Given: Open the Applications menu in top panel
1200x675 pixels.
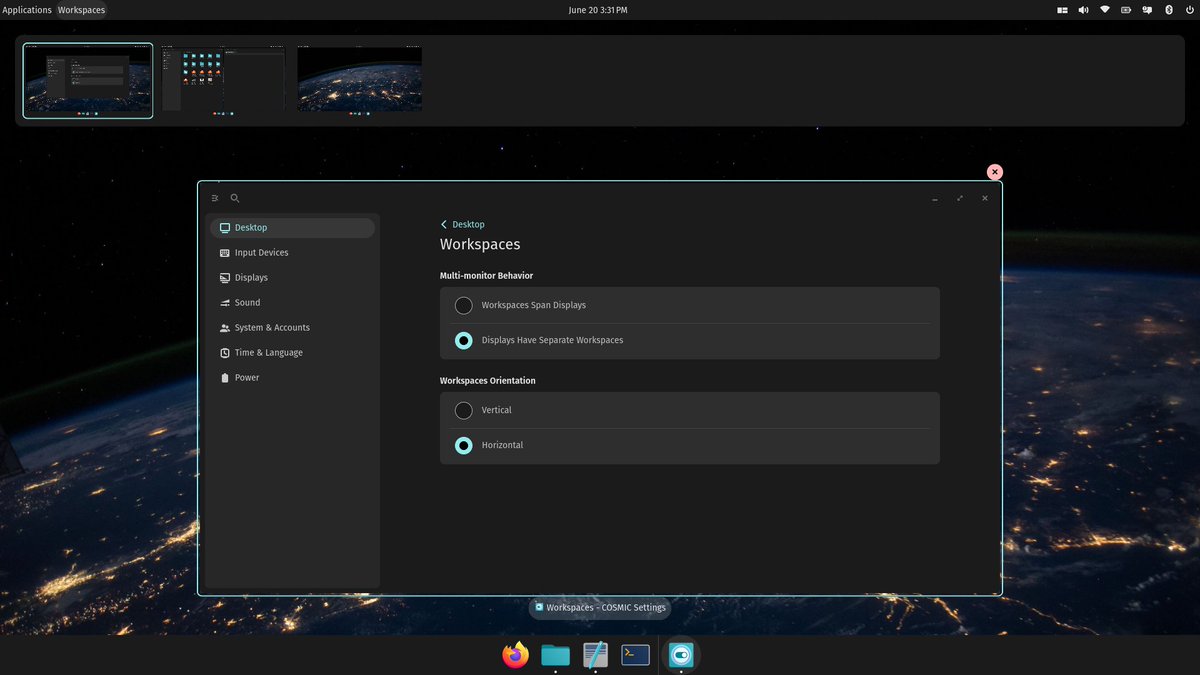Looking at the screenshot, I should tap(27, 10).
